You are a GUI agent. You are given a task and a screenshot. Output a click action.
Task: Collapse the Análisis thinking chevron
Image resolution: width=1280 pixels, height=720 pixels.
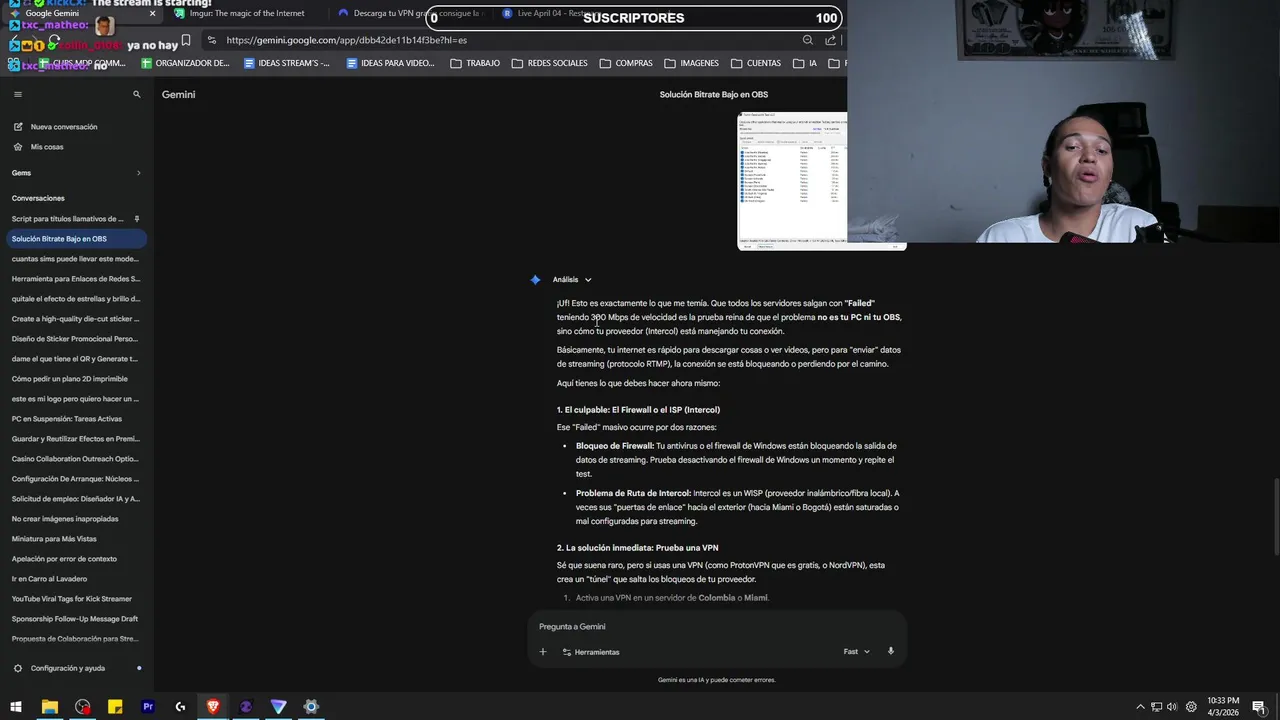588,280
